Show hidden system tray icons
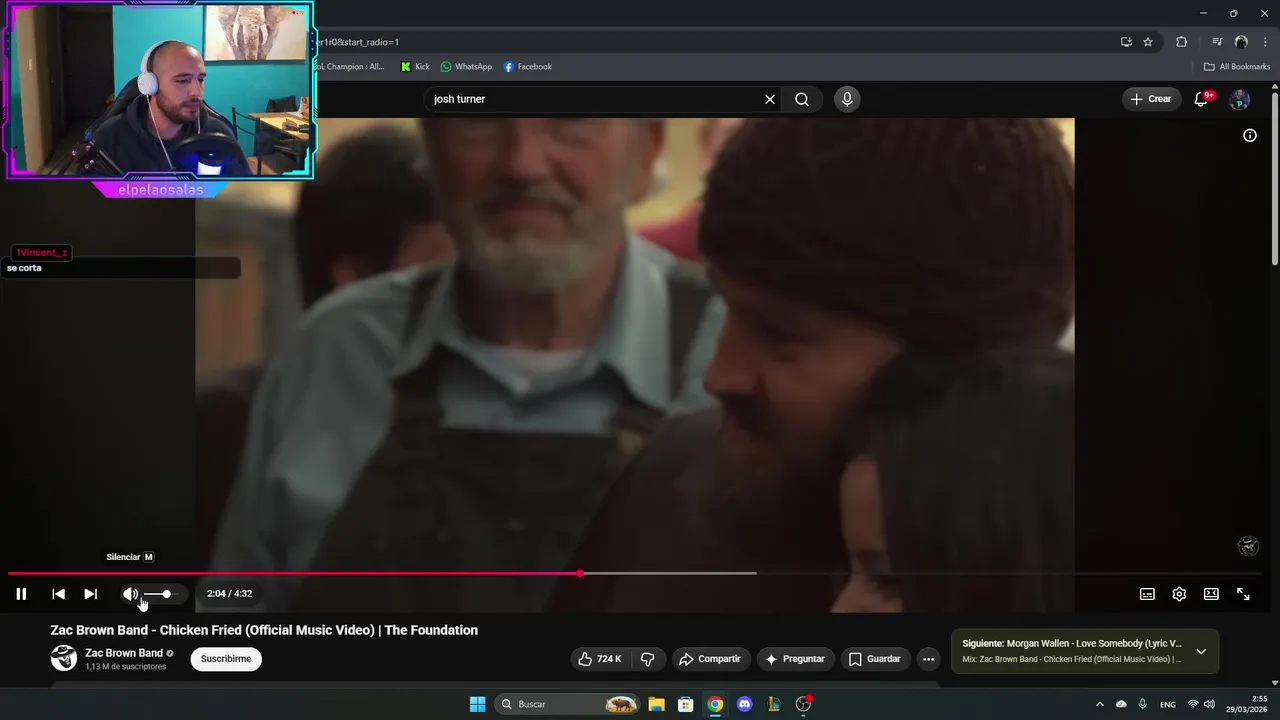The image size is (1280, 720). coord(1100,704)
